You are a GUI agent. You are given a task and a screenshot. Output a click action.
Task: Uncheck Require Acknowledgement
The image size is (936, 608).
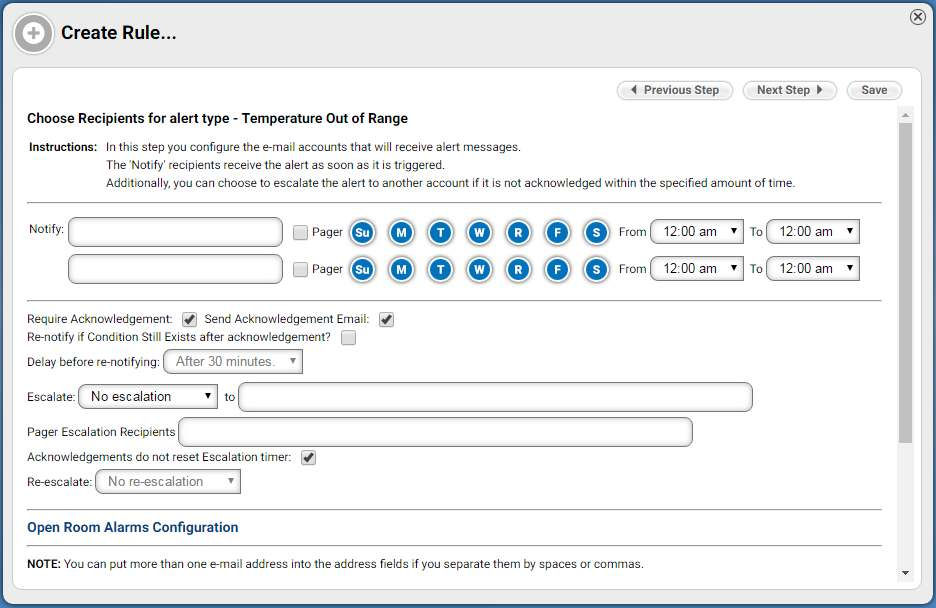(x=189, y=320)
